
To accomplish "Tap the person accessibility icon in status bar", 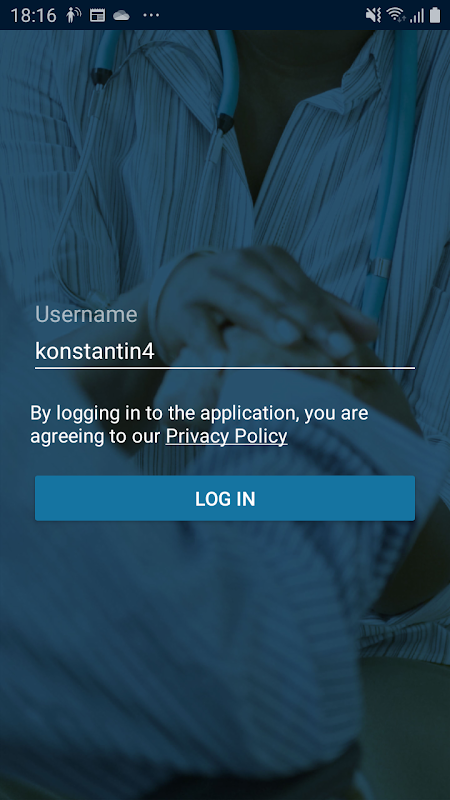I will point(73,15).
